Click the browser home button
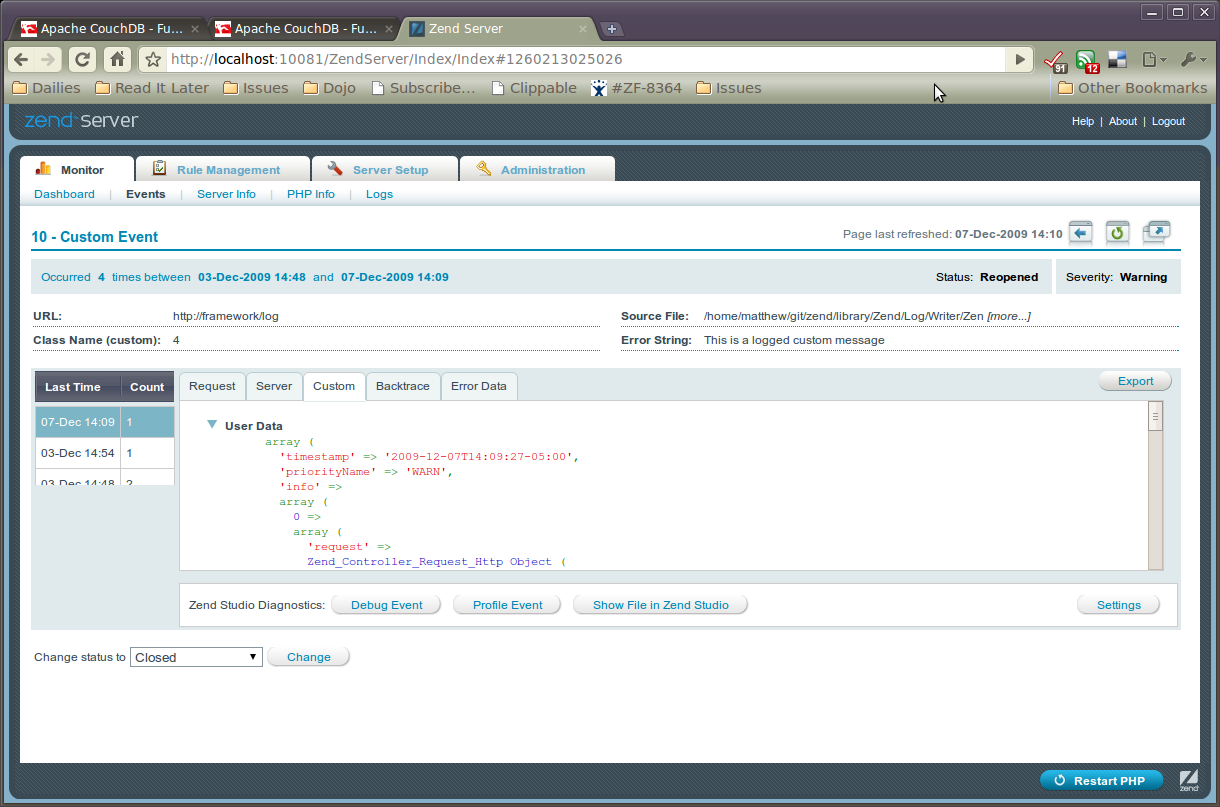Screen dimensions: 1220x807 [x=117, y=59]
